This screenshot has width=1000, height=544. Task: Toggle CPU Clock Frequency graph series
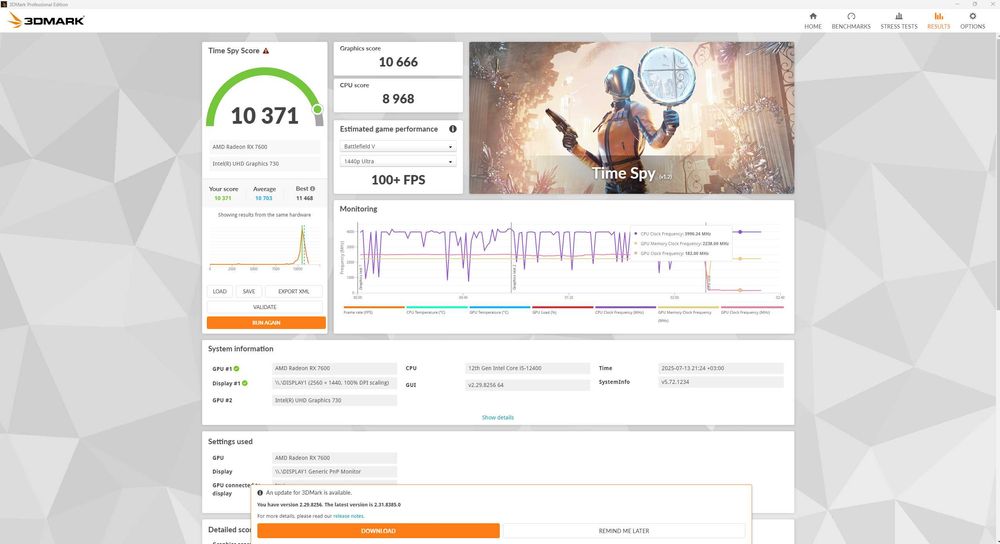[625, 310]
